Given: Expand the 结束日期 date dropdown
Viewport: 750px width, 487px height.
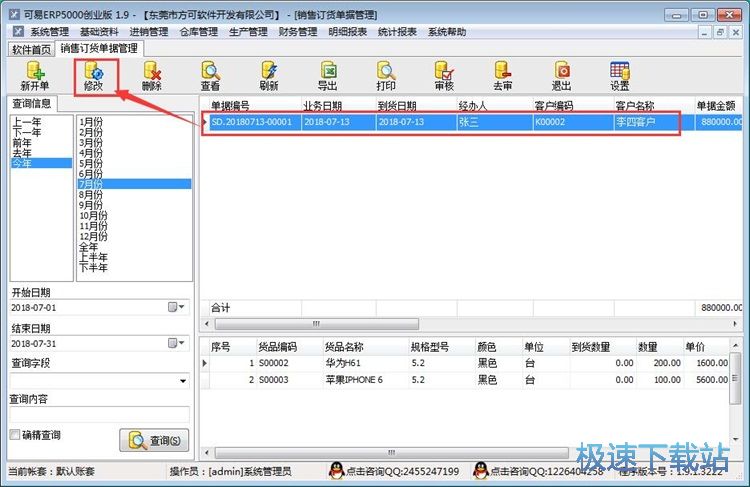Looking at the screenshot, I should 180,343.
